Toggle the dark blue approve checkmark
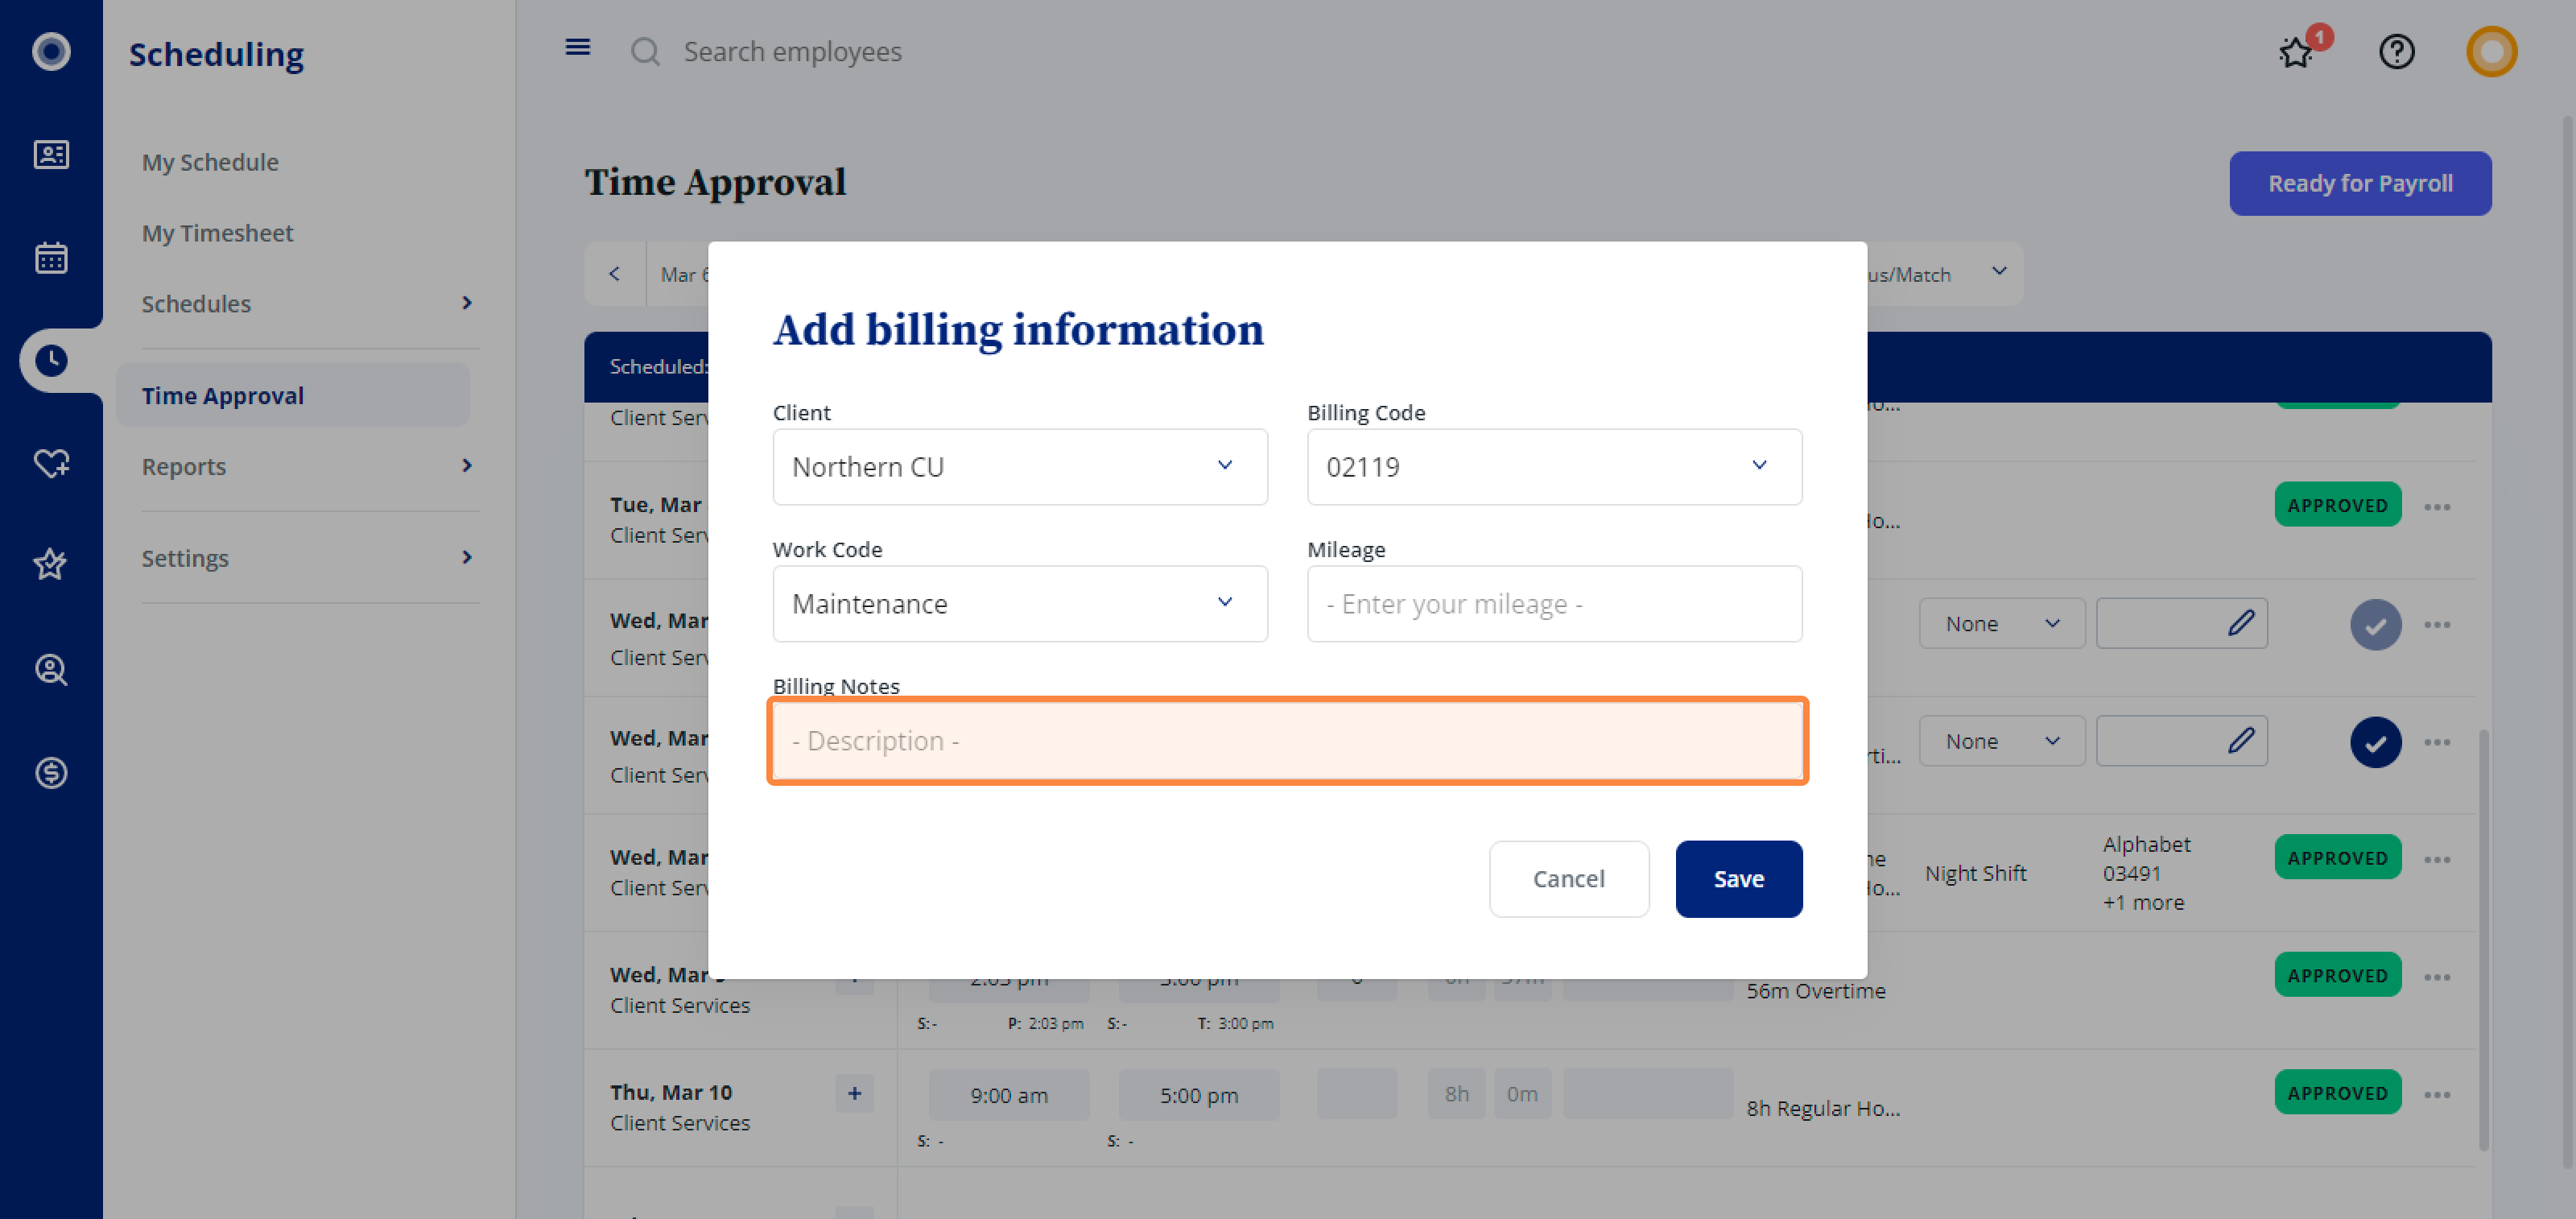 click(x=2375, y=742)
